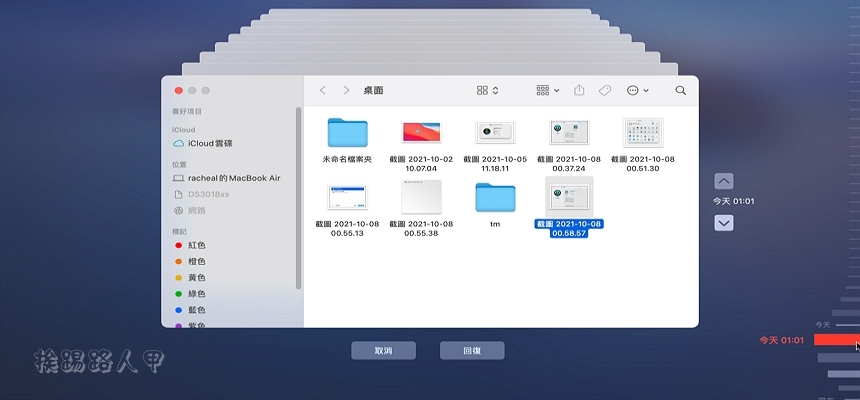Jump to previous backup with up arrow
The width and height of the screenshot is (860, 400).
(724, 181)
